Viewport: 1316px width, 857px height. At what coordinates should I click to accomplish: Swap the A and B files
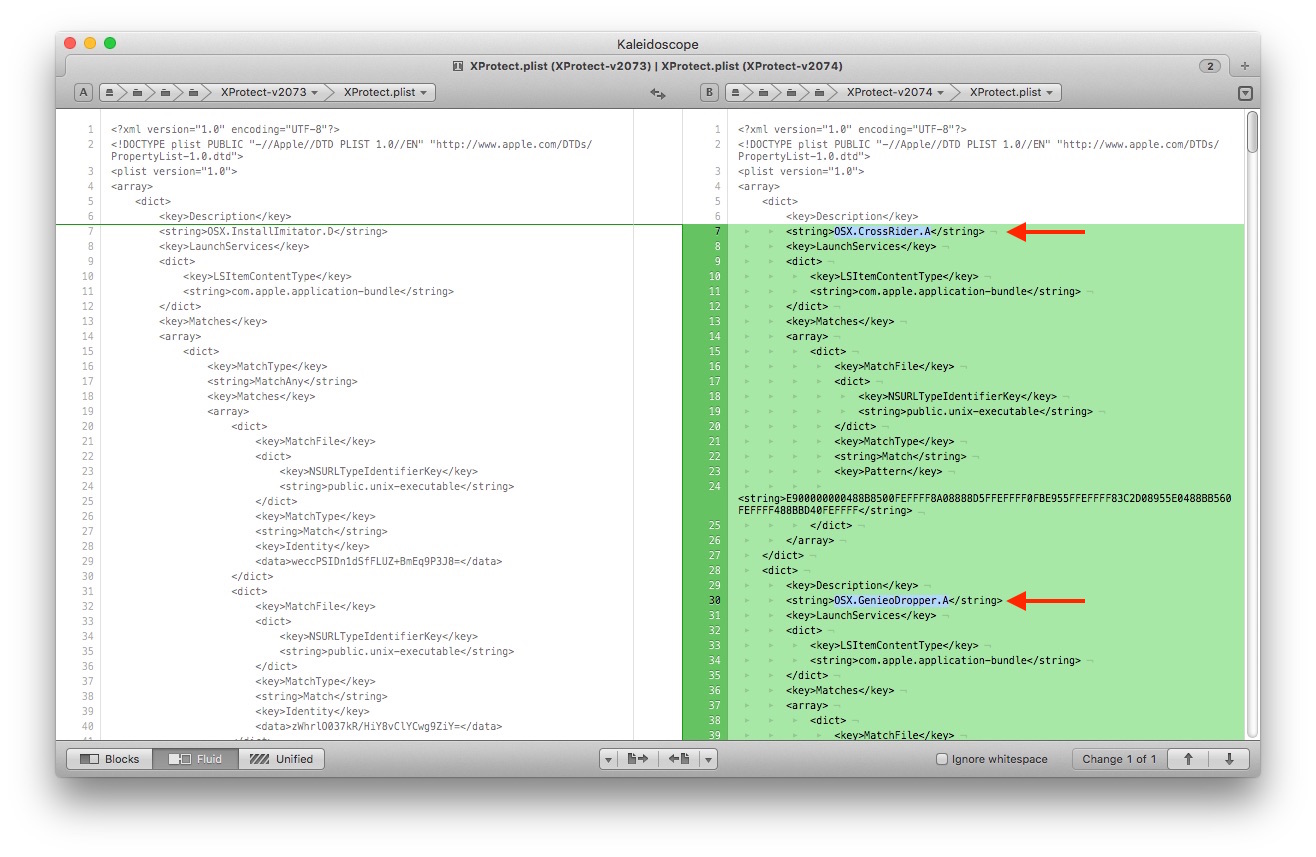(657, 93)
